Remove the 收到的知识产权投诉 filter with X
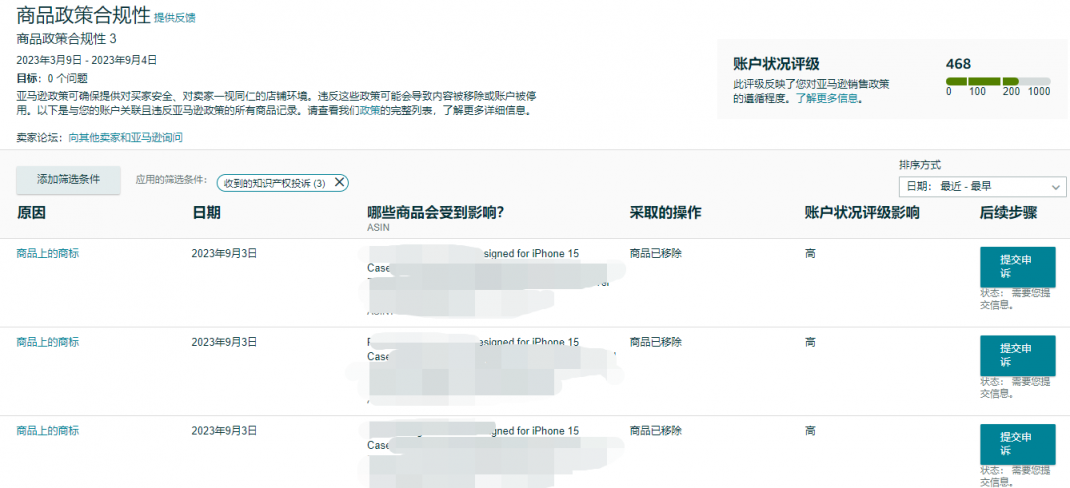1070x488 pixels. click(x=339, y=182)
